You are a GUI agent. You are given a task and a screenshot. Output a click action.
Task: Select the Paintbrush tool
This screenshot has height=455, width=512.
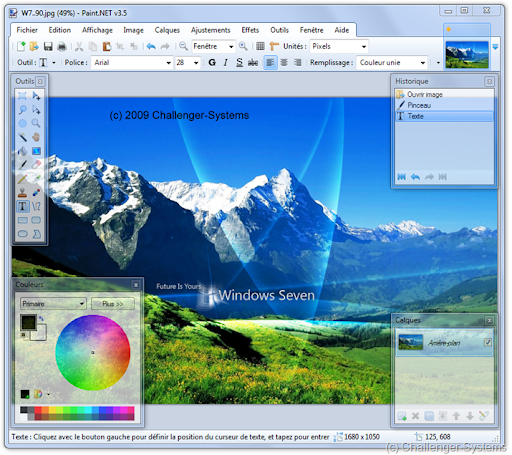[22, 165]
